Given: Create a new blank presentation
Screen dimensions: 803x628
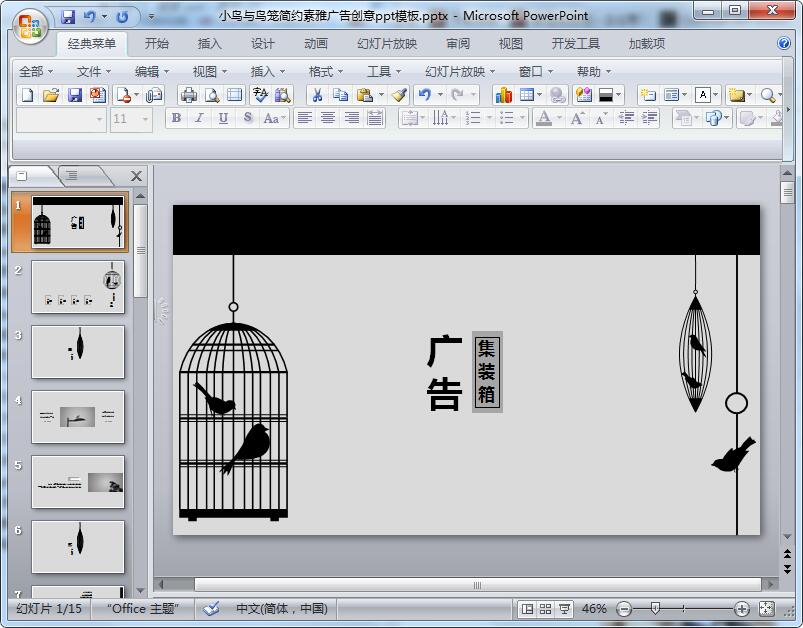Looking at the screenshot, I should click(x=28, y=95).
